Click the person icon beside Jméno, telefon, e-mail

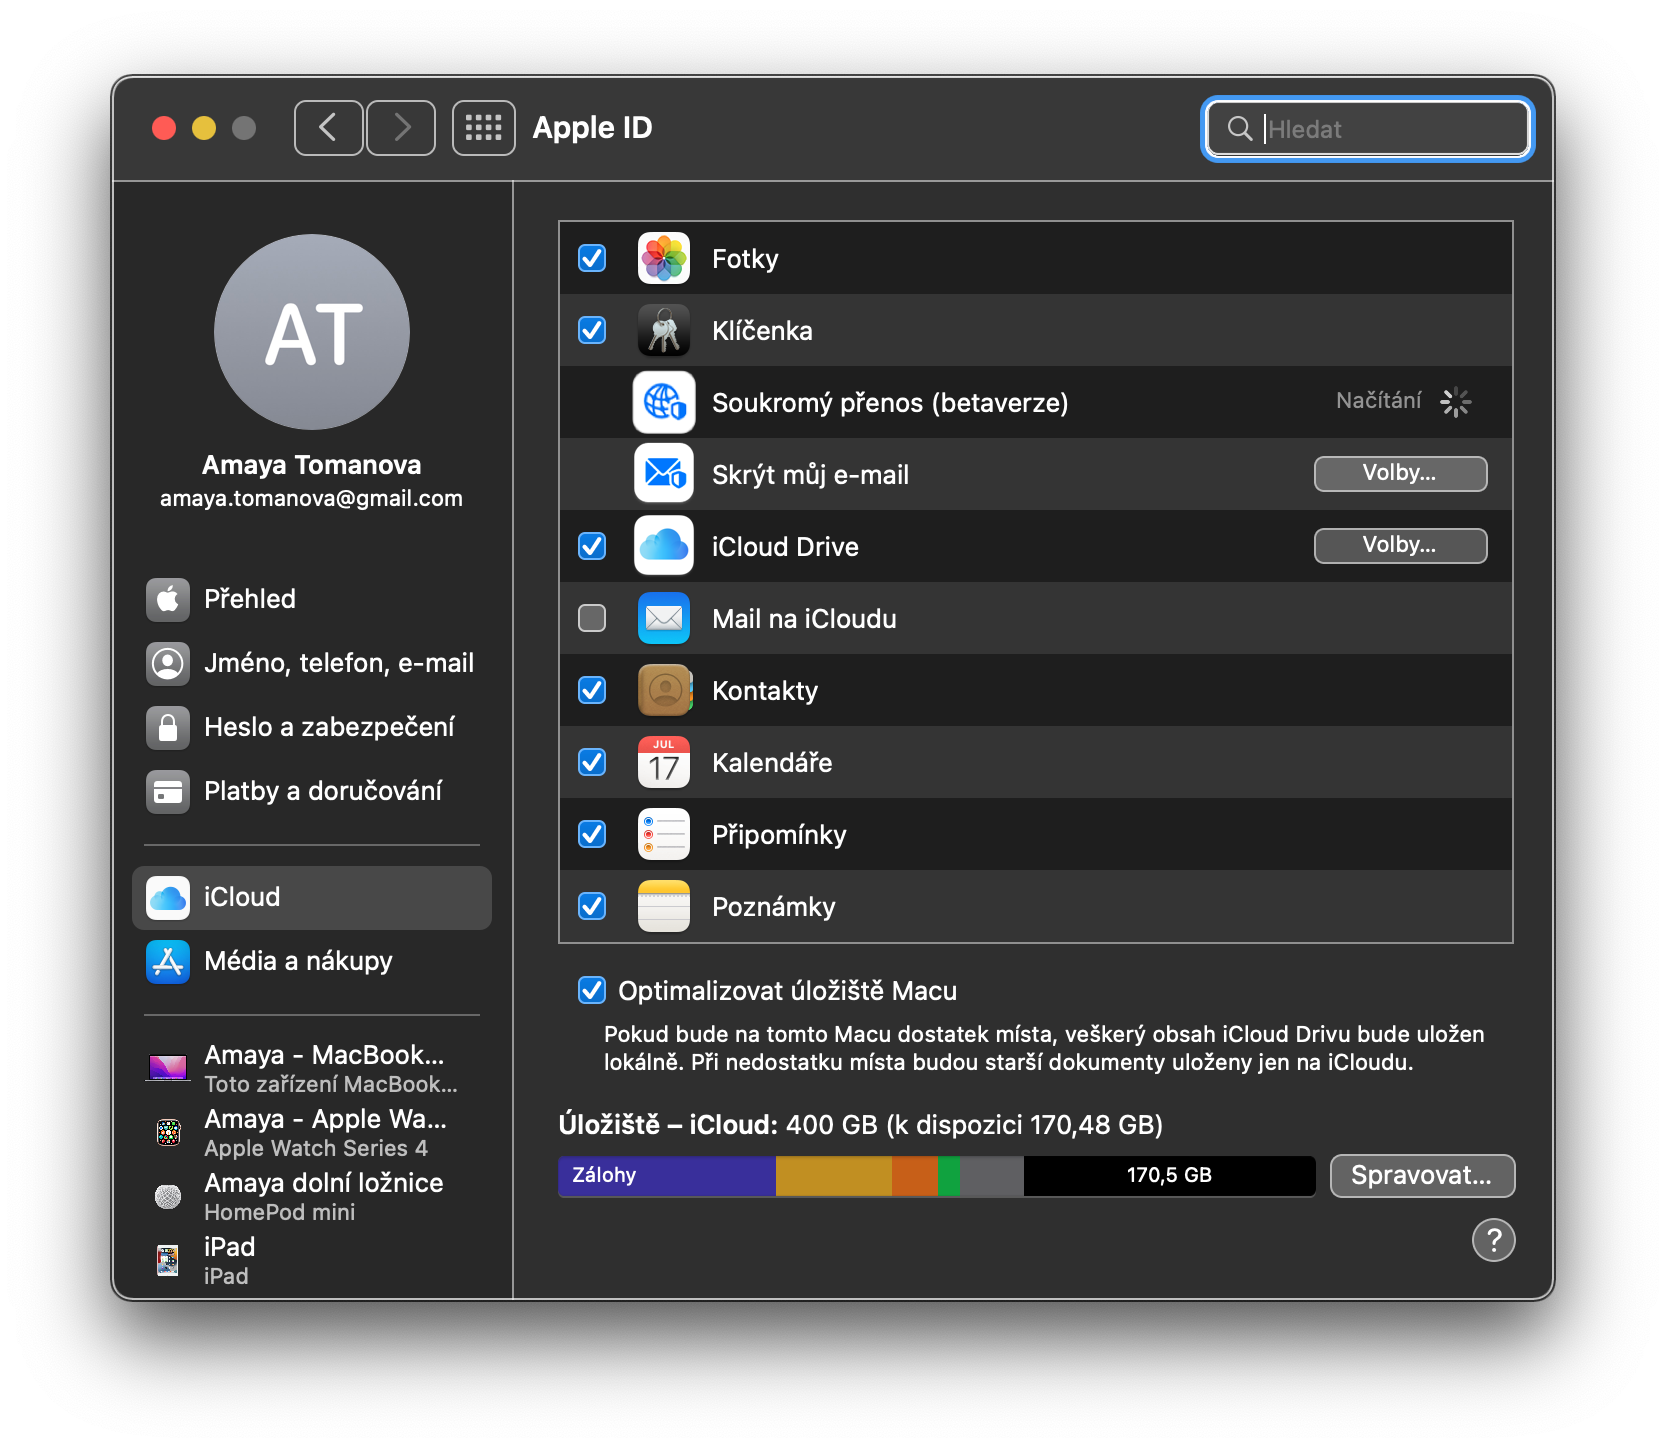point(168,663)
